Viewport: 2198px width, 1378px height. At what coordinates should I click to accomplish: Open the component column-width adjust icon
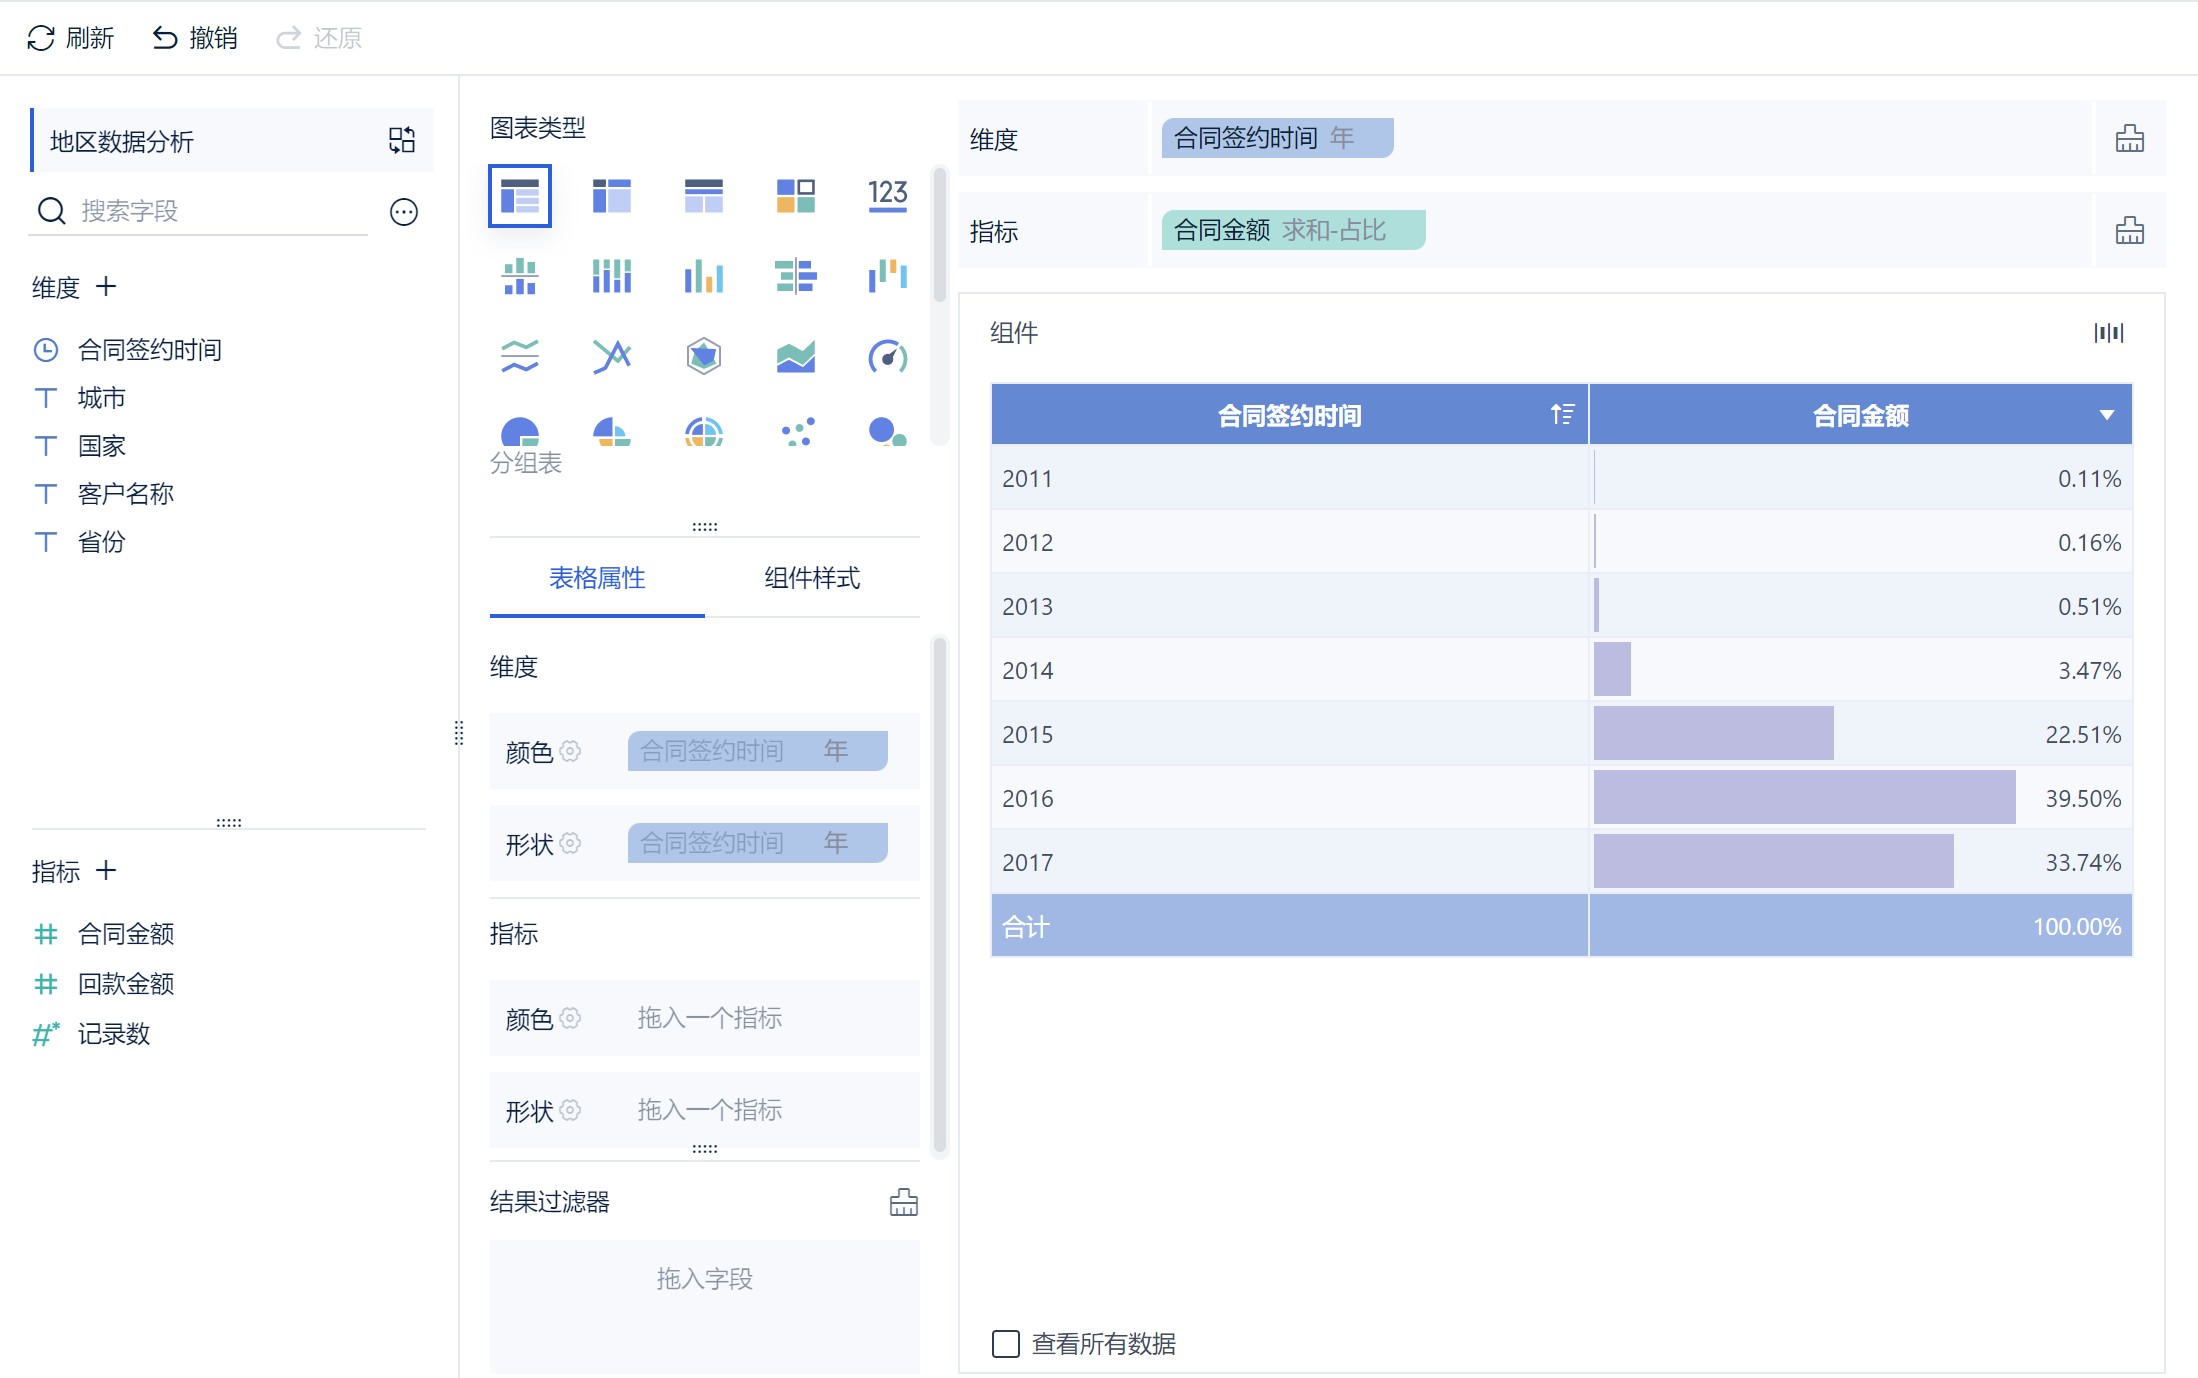tap(2109, 333)
